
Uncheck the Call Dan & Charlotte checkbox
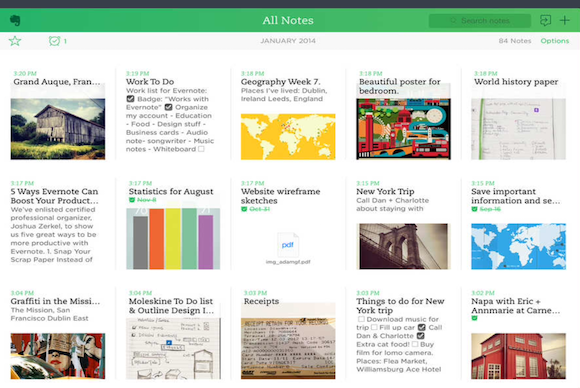tap(421, 327)
